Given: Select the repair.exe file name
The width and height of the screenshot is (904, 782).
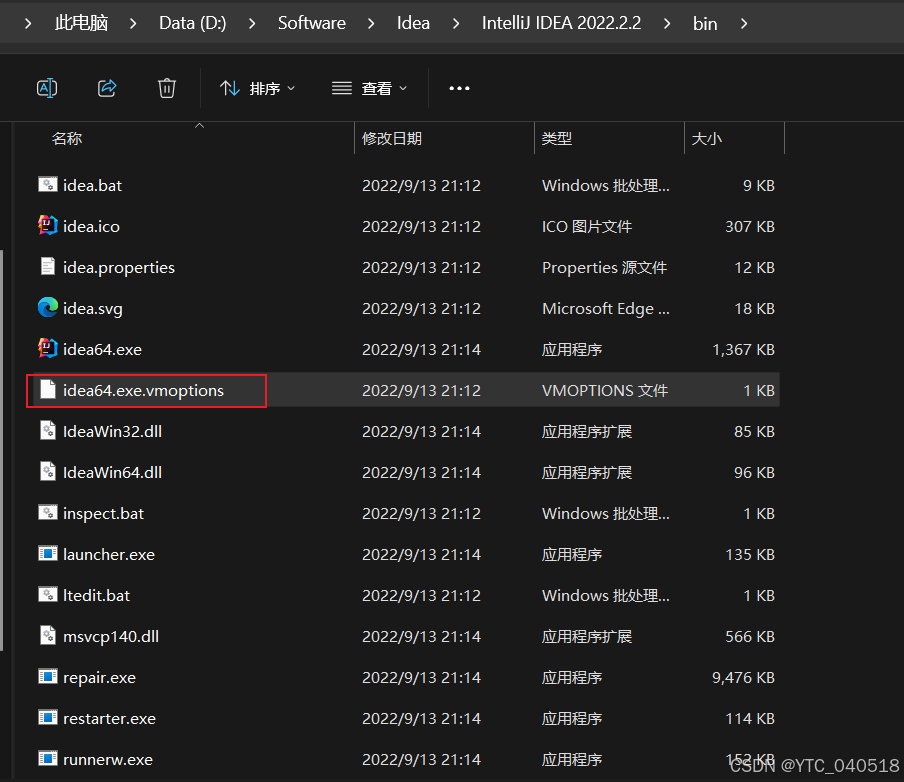Looking at the screenshot, I should pyautogui.click(x=99, y=677).
